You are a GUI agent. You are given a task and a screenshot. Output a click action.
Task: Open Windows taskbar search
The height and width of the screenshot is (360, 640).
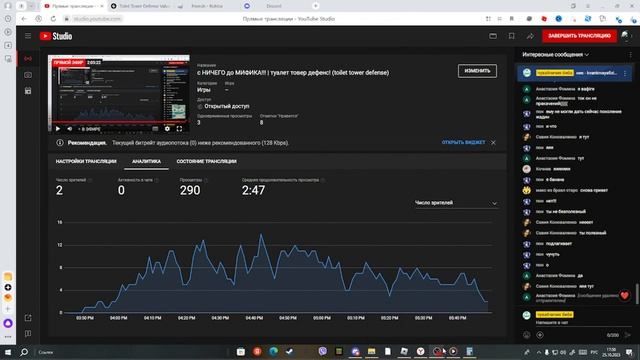(x=24, y=352)
